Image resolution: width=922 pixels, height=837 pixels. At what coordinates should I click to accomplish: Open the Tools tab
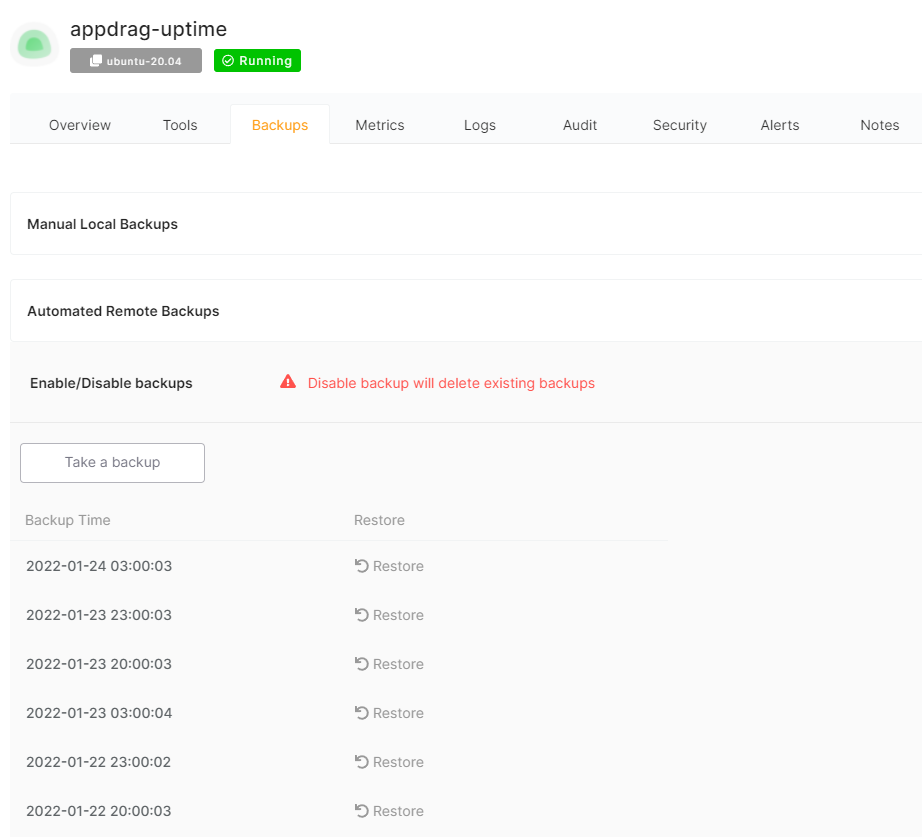180,125
